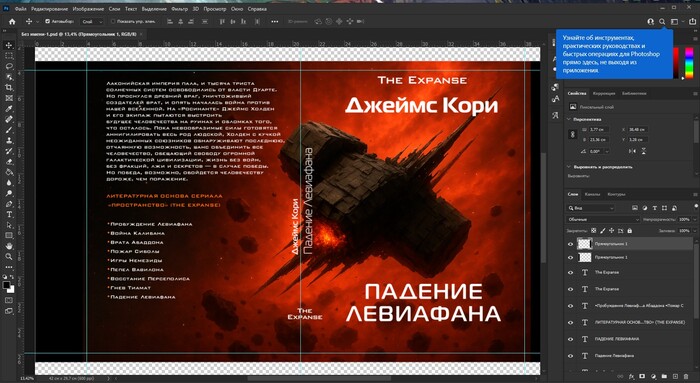Select the Zoom tool in toolbar
Screen dimensions: 700x383
point(9,257)
